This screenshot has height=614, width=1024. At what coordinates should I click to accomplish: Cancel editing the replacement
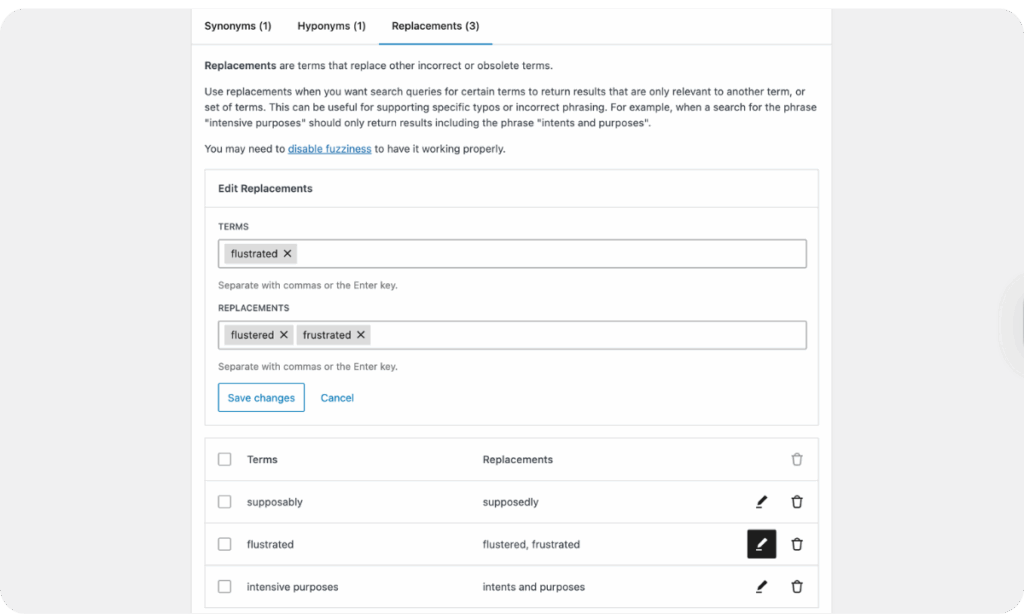pos(337,397)
